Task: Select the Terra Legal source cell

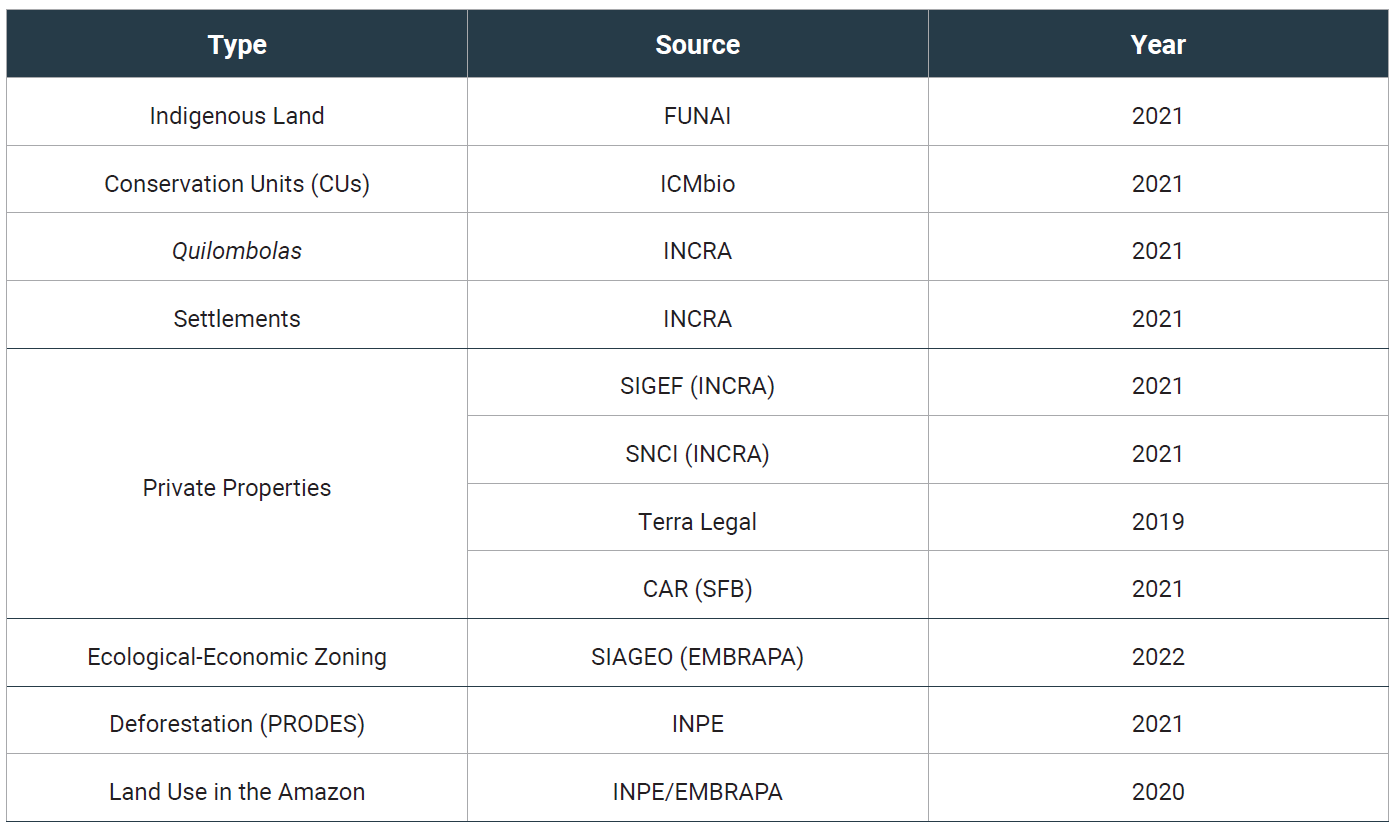Action: click(697, 521)
